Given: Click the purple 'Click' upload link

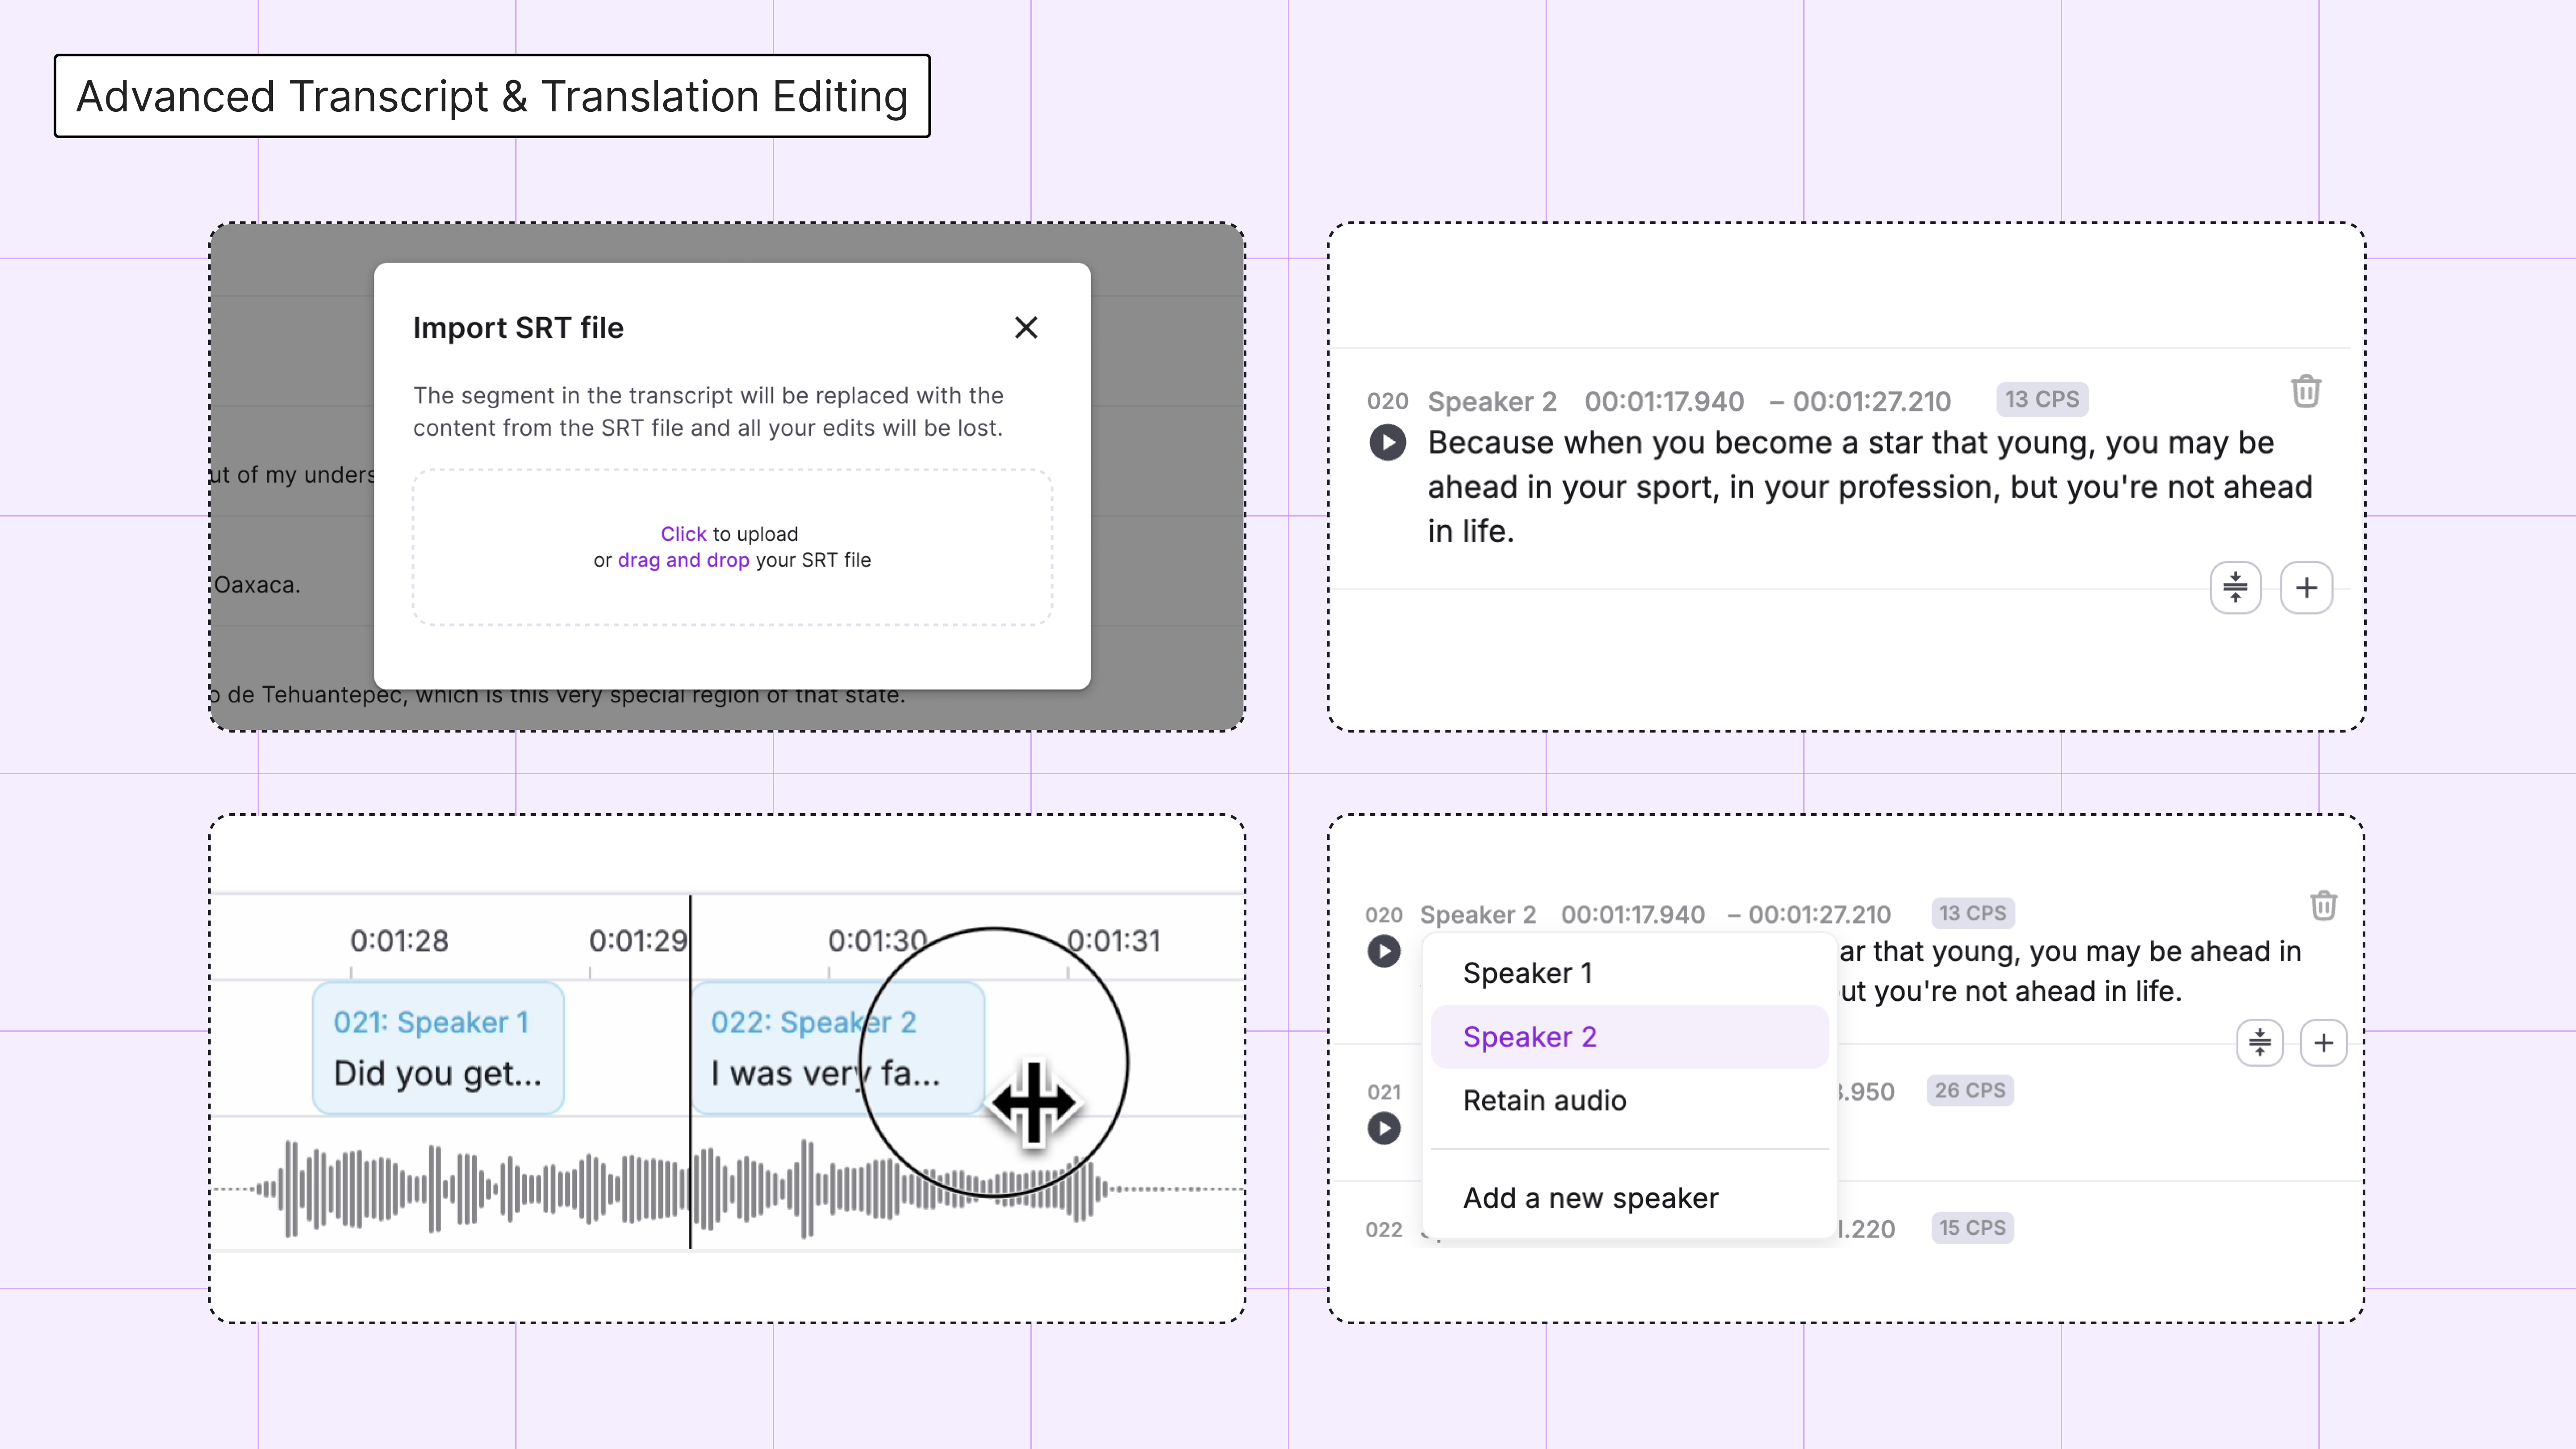Looking at the screenshot, I should point(683,534).
